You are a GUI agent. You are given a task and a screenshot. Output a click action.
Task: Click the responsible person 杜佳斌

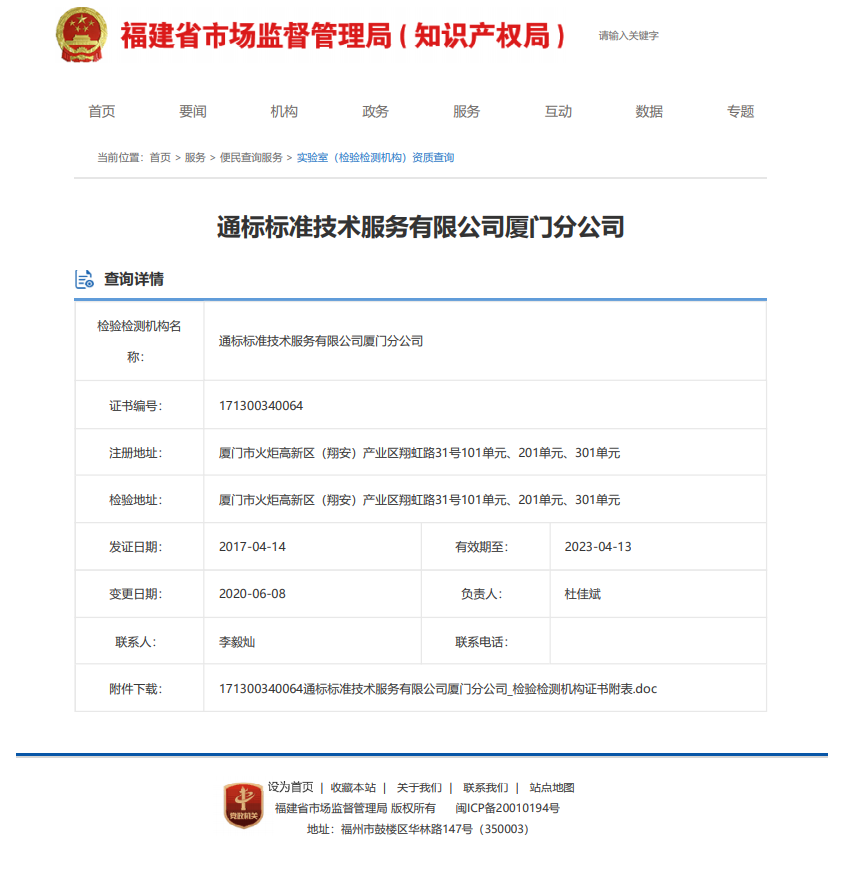point(582,594)
